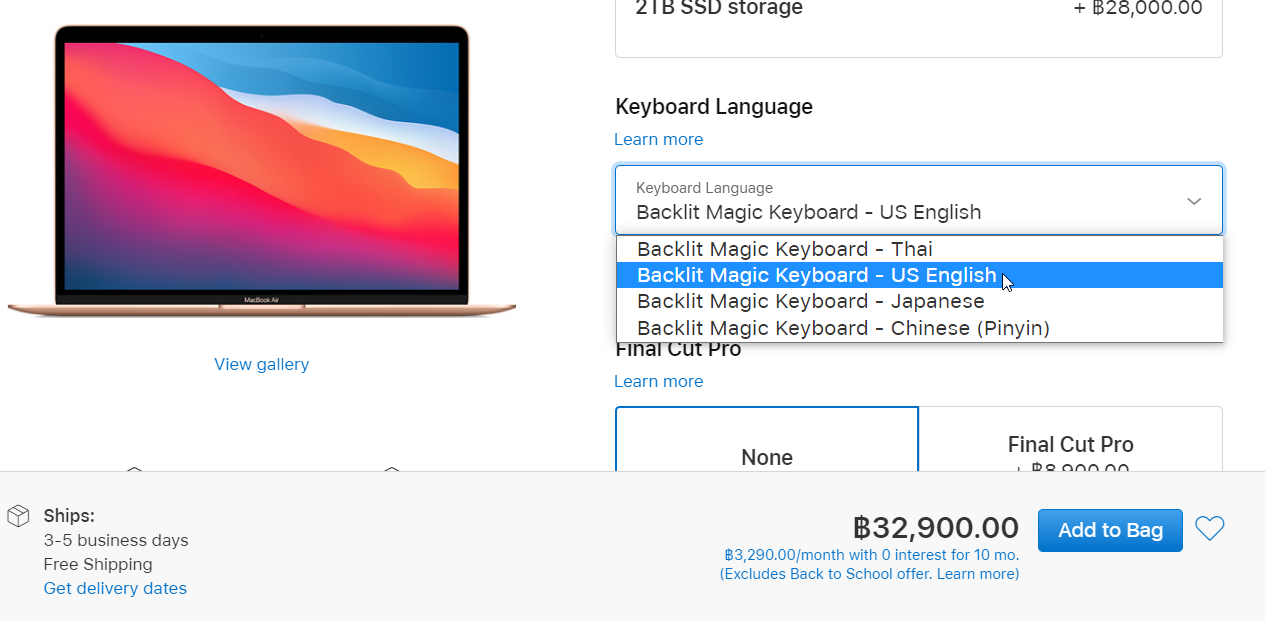Click the monthly 0 interest financing link
Image resolution: width=1265 pixels, height=621 pixels.
point(871,555)
